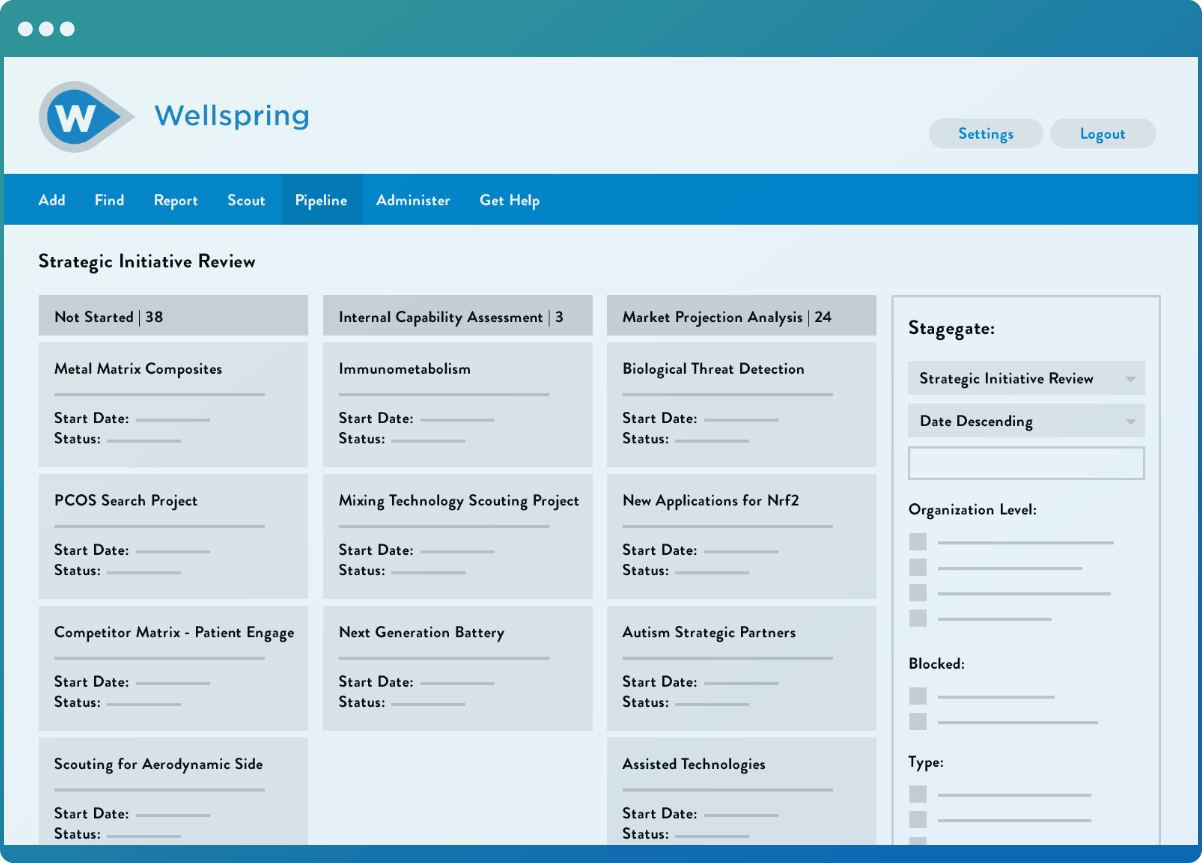Enable the first Type filter checkbox

(918, 795)
